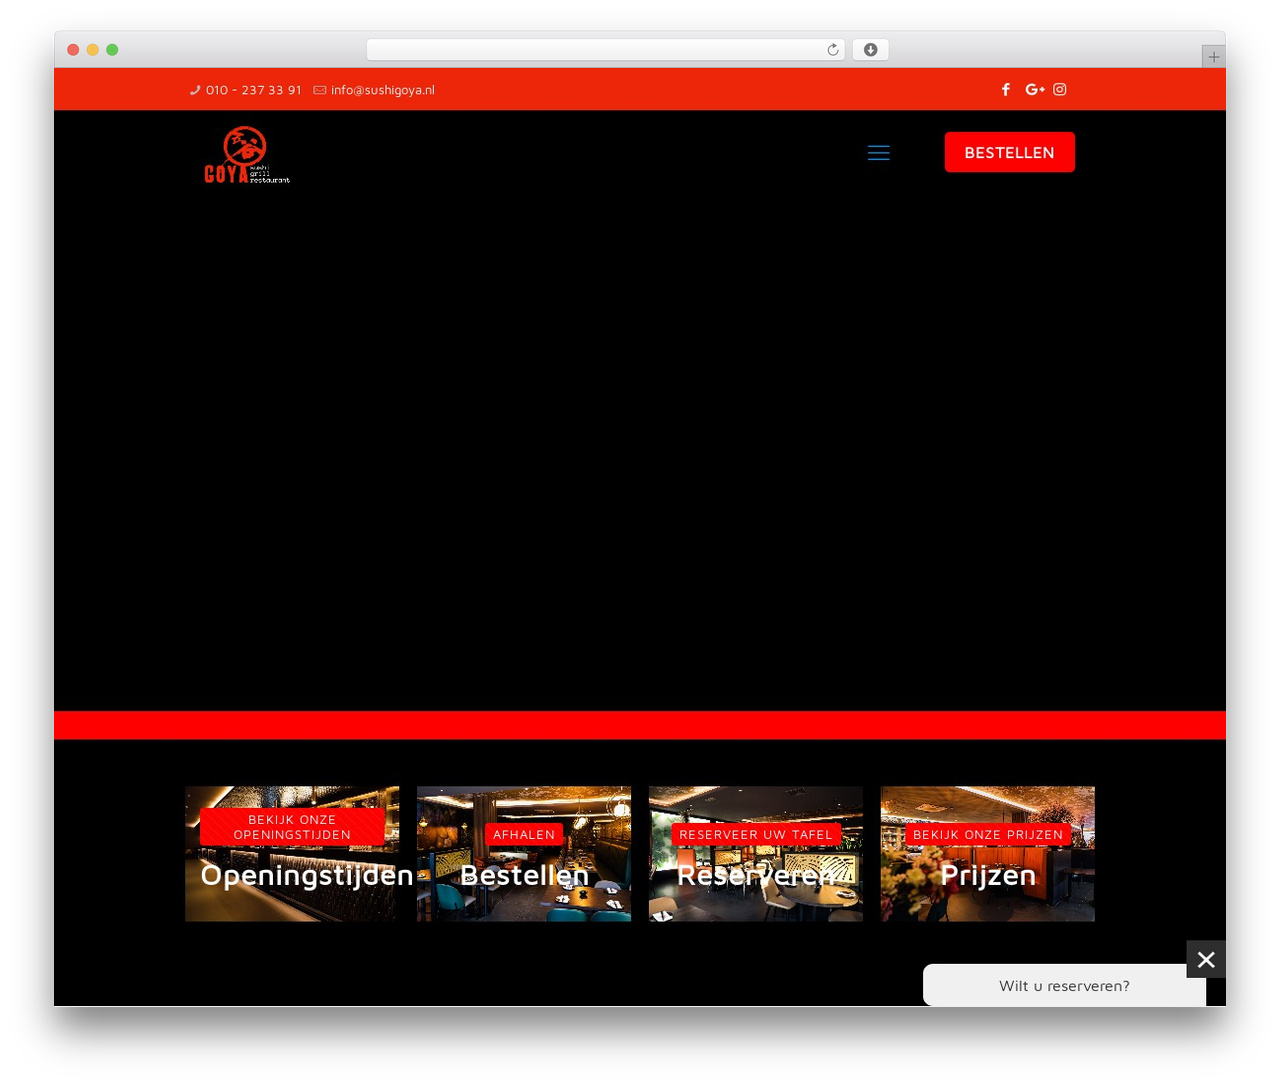Click the green macOS fullscreen button
Screen dimensions: 1280x1084
112,50
